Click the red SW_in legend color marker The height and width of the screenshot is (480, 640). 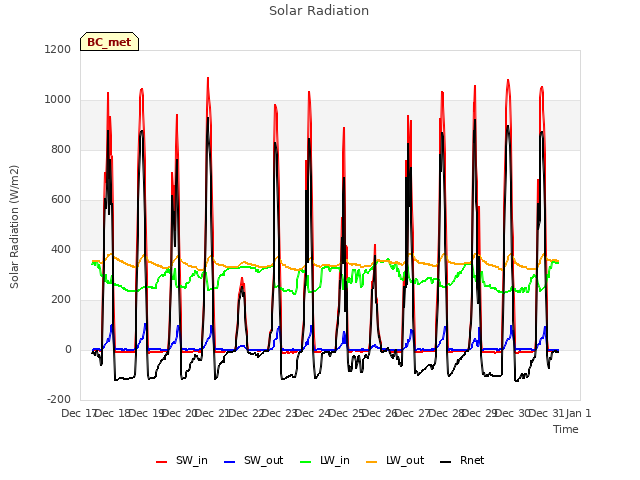tap(162, 462)
